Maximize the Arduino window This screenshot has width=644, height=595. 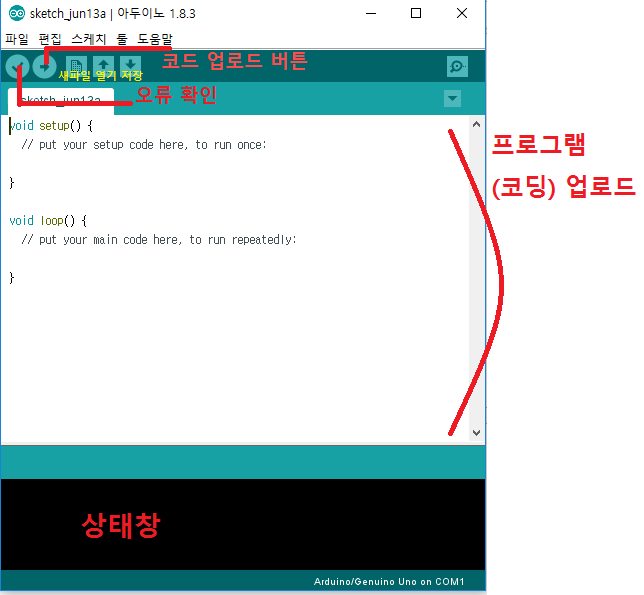pos(416,13)
